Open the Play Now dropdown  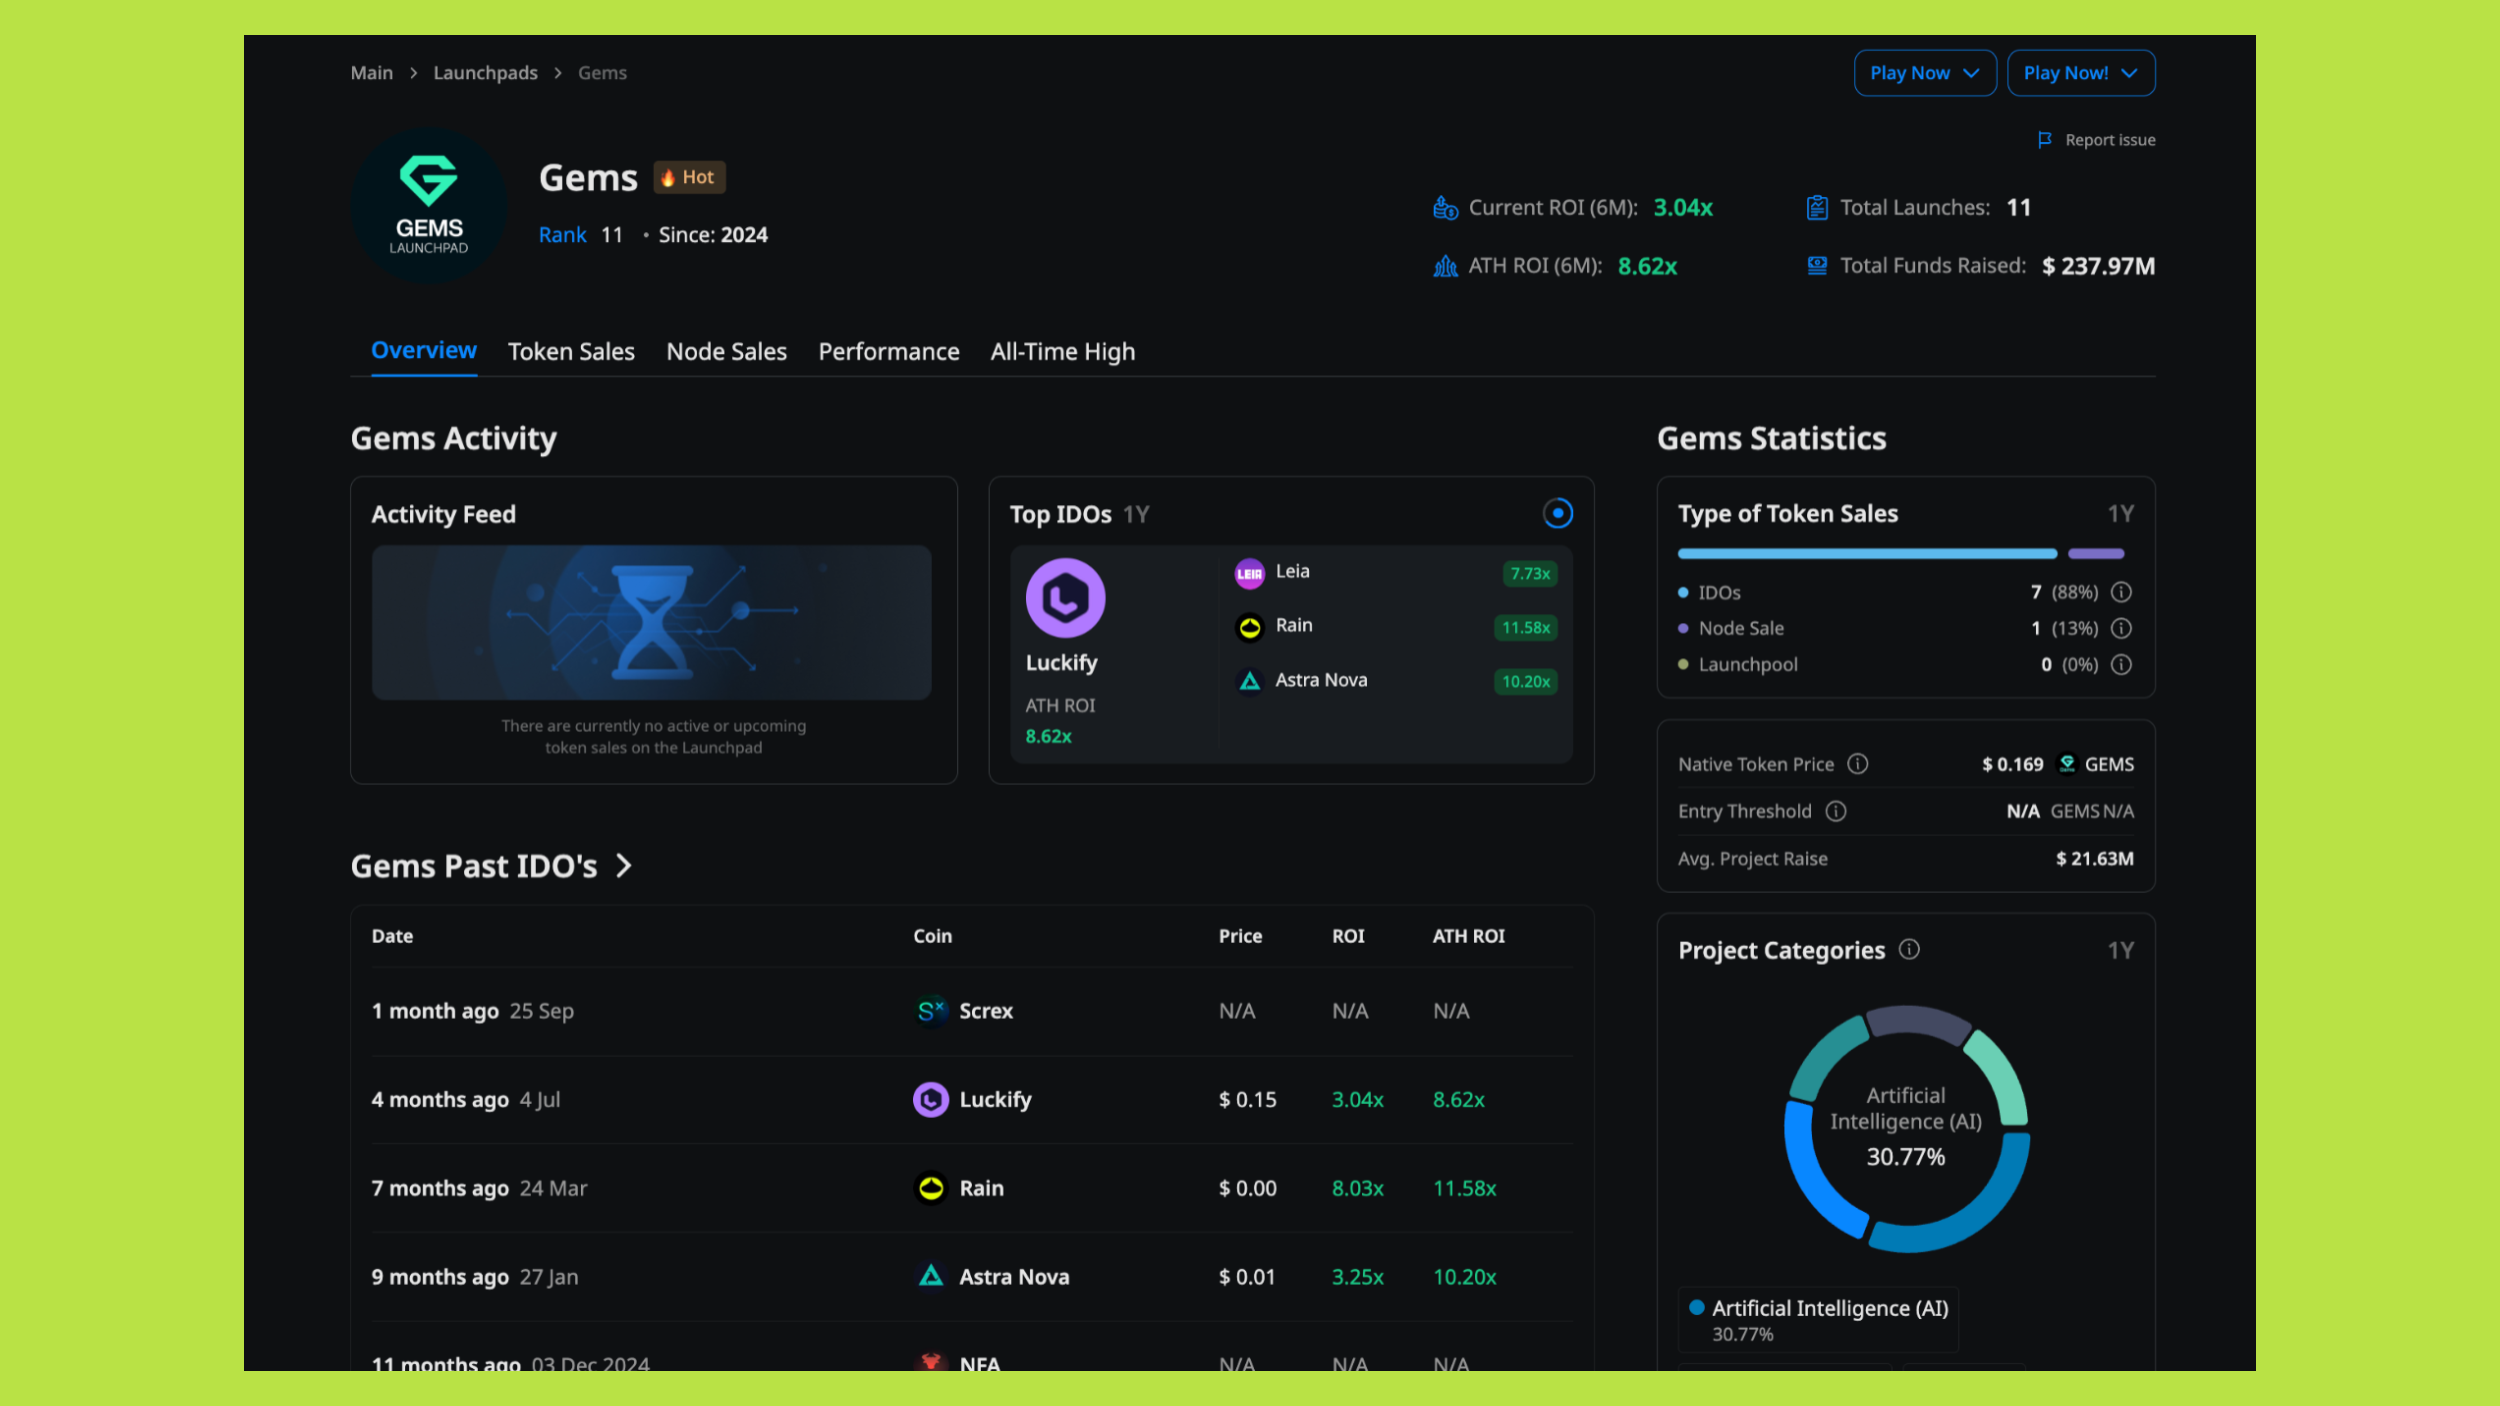click(1924, 73)
